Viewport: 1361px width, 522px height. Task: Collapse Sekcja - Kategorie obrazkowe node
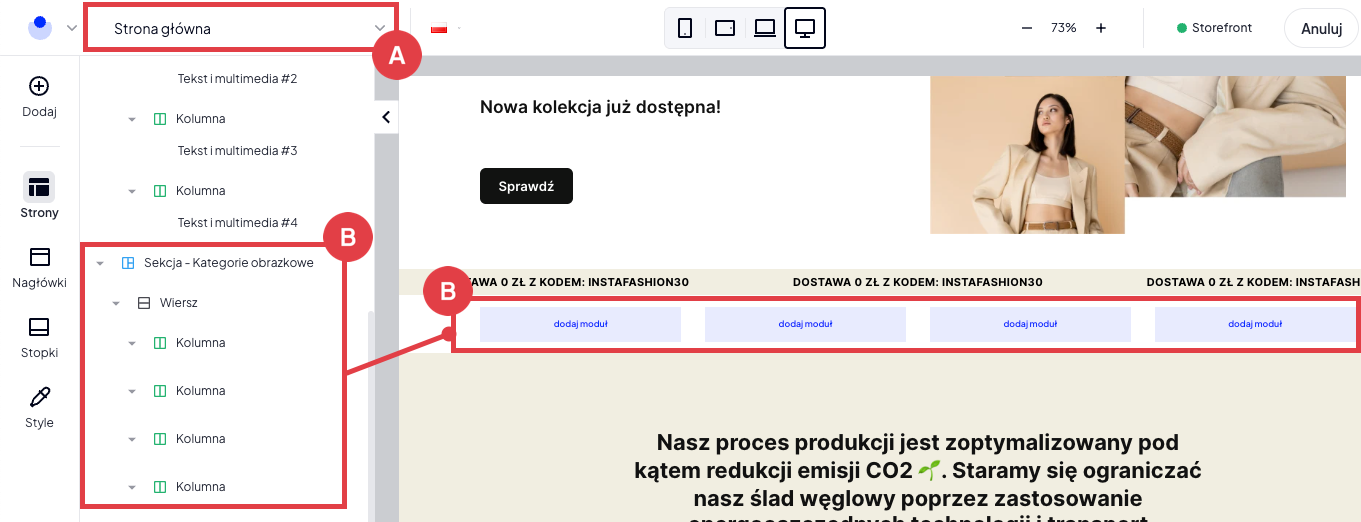[x=100, y=264]
